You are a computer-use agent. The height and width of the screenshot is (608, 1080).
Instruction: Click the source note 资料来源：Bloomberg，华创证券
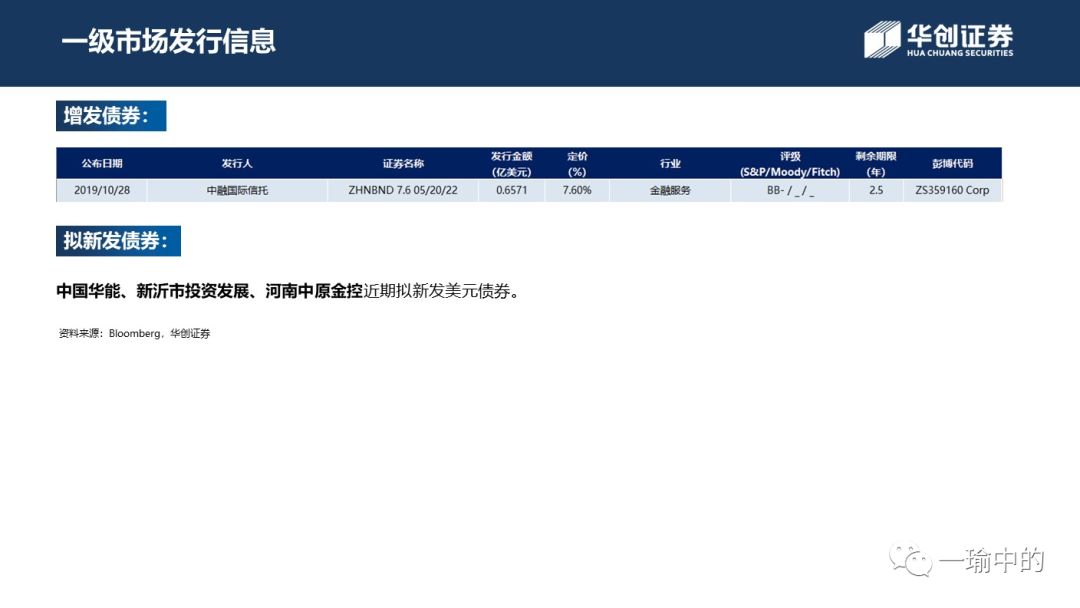134,333
